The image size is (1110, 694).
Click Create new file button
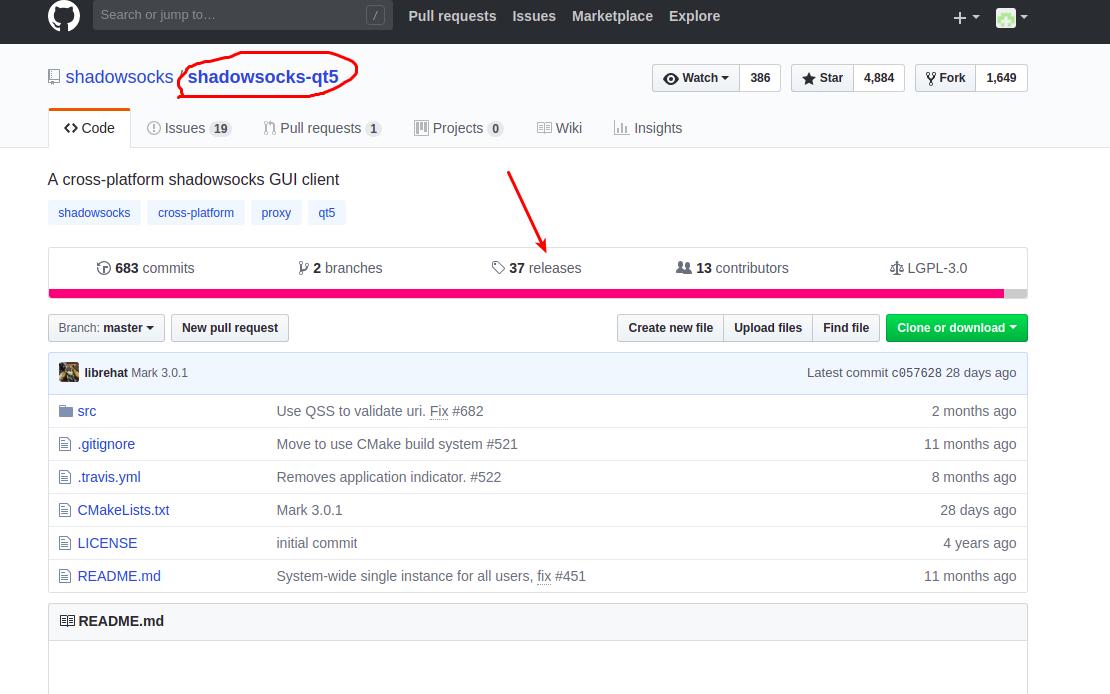(670, 328)
